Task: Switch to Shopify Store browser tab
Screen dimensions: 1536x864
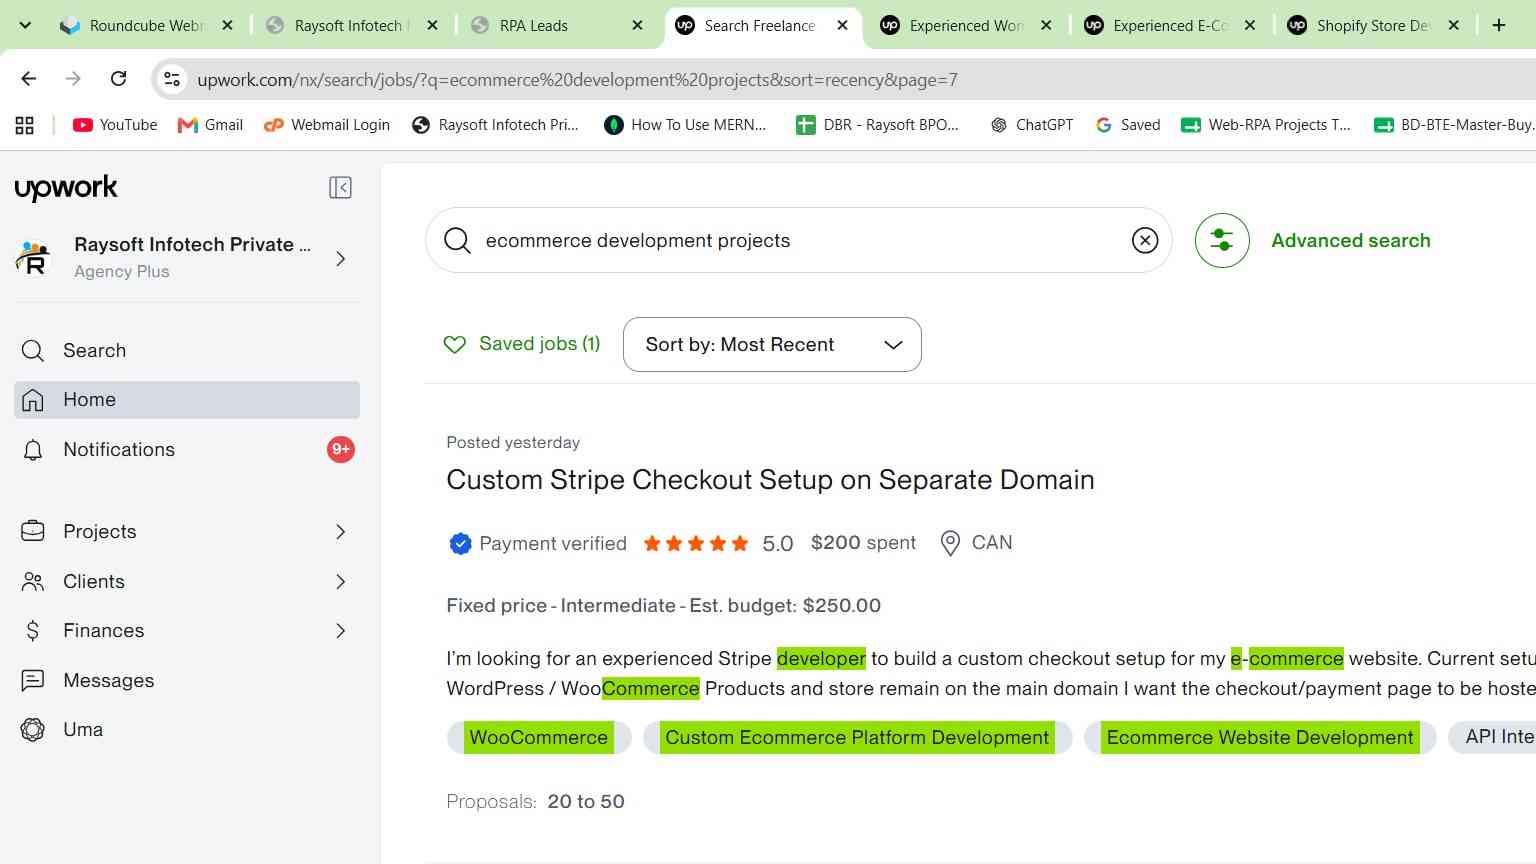Action: tap(1373, 26)
